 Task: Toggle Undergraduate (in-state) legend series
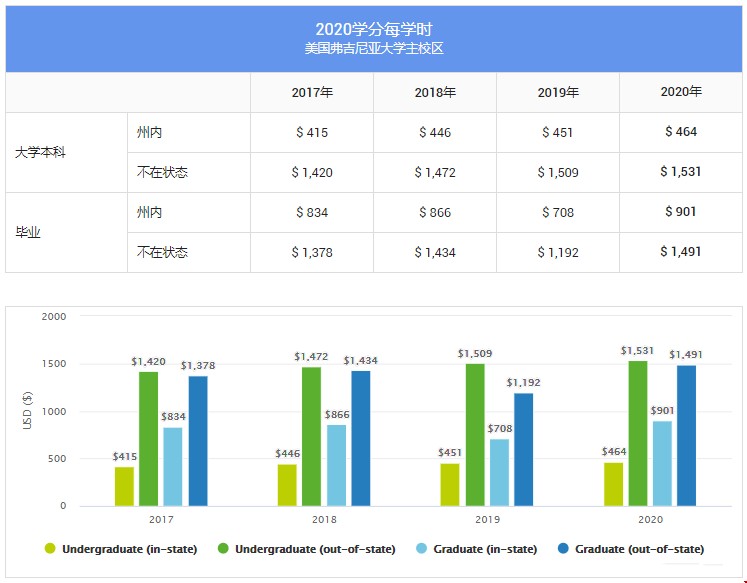121,549
